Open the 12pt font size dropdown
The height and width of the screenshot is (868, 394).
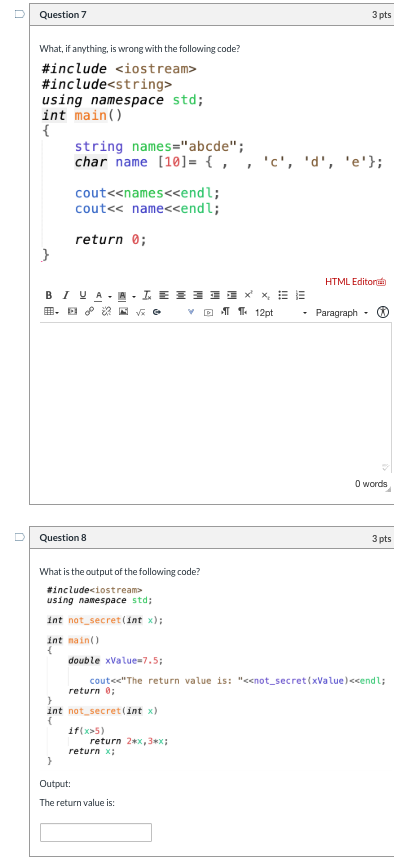(x=281, y=313)
